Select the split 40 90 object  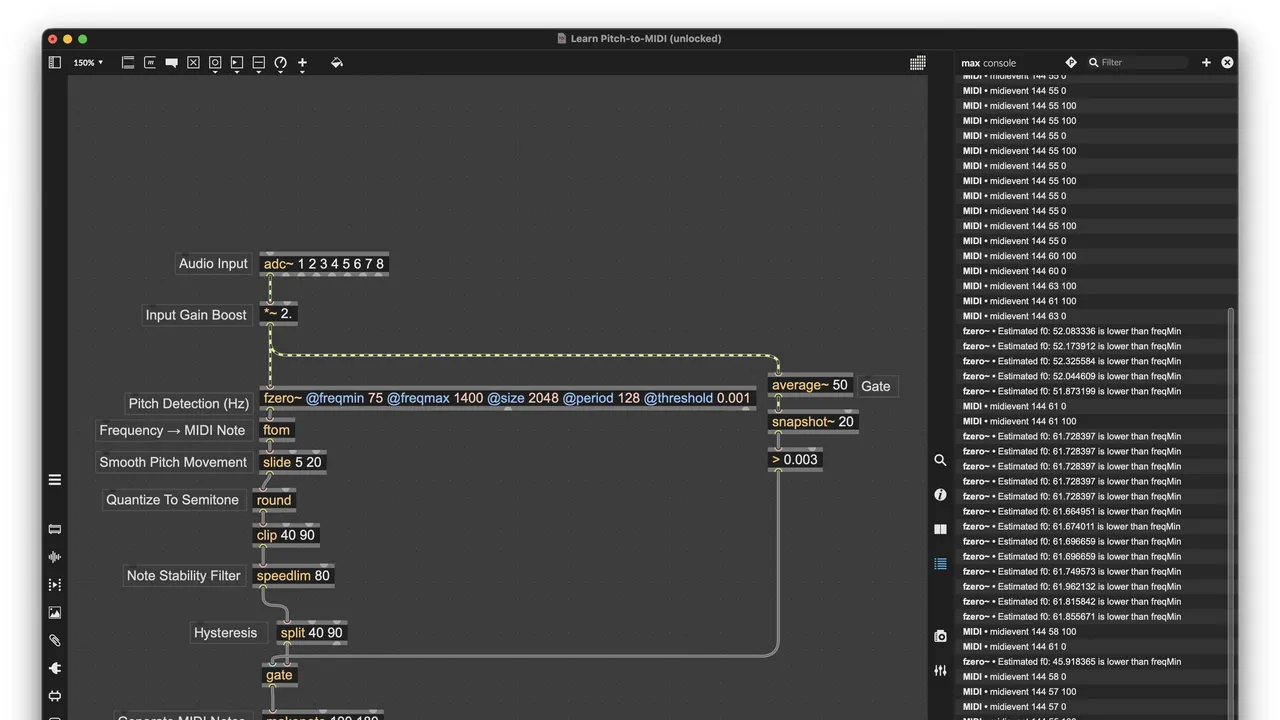311,633
